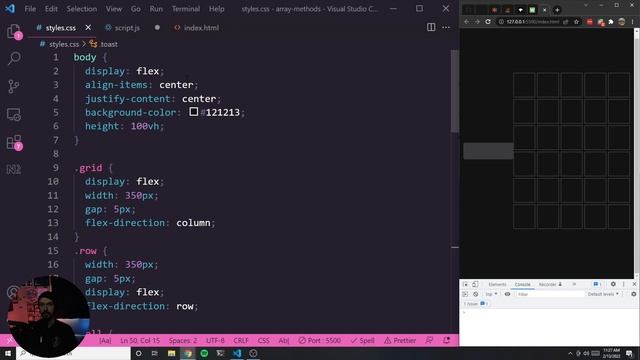Open Chrome profile avatar
The image size is (640, 360).
[622, 22]
